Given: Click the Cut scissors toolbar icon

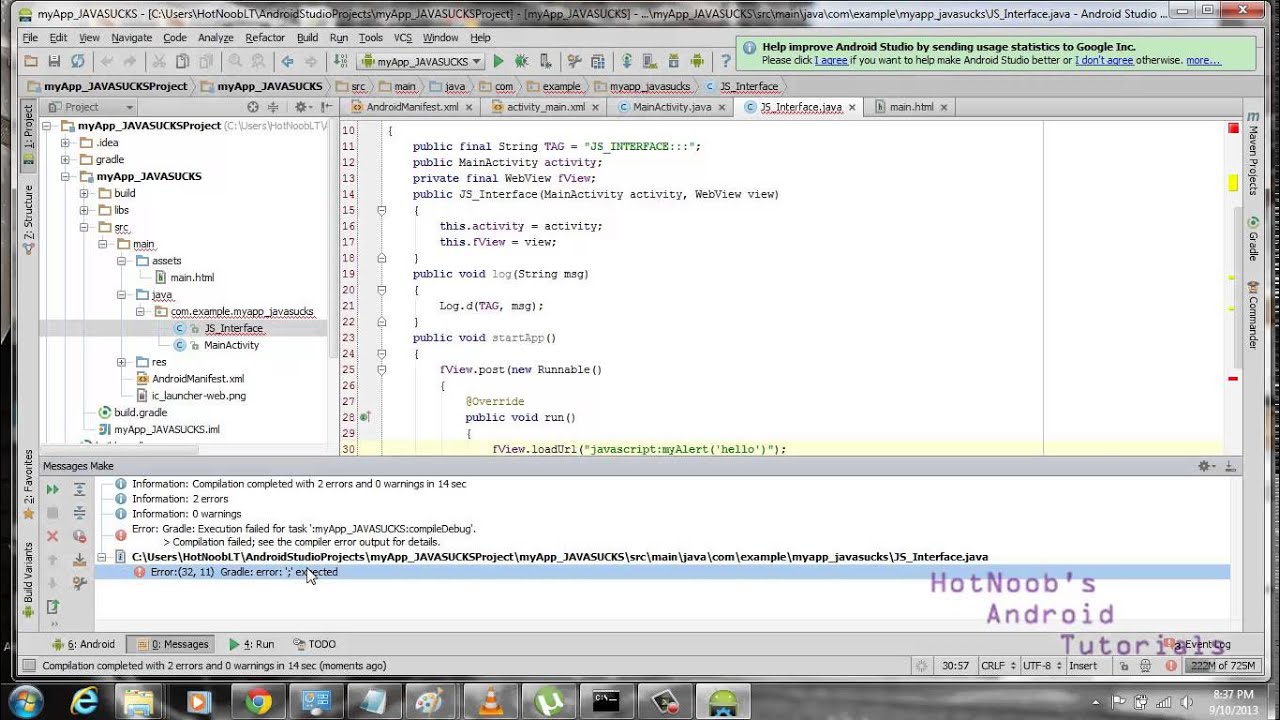Looking at the screenshot, I should click(x=157, y=62).
